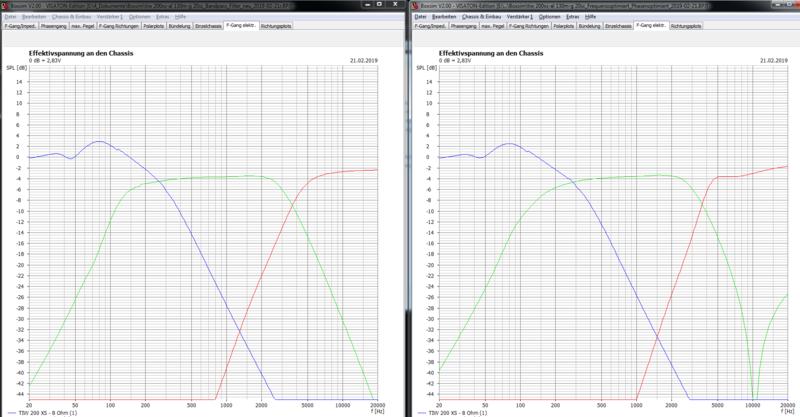This screenshot has height=417, width=800.
Task: Open the Hilfe menu in left window
Action: 180,17
